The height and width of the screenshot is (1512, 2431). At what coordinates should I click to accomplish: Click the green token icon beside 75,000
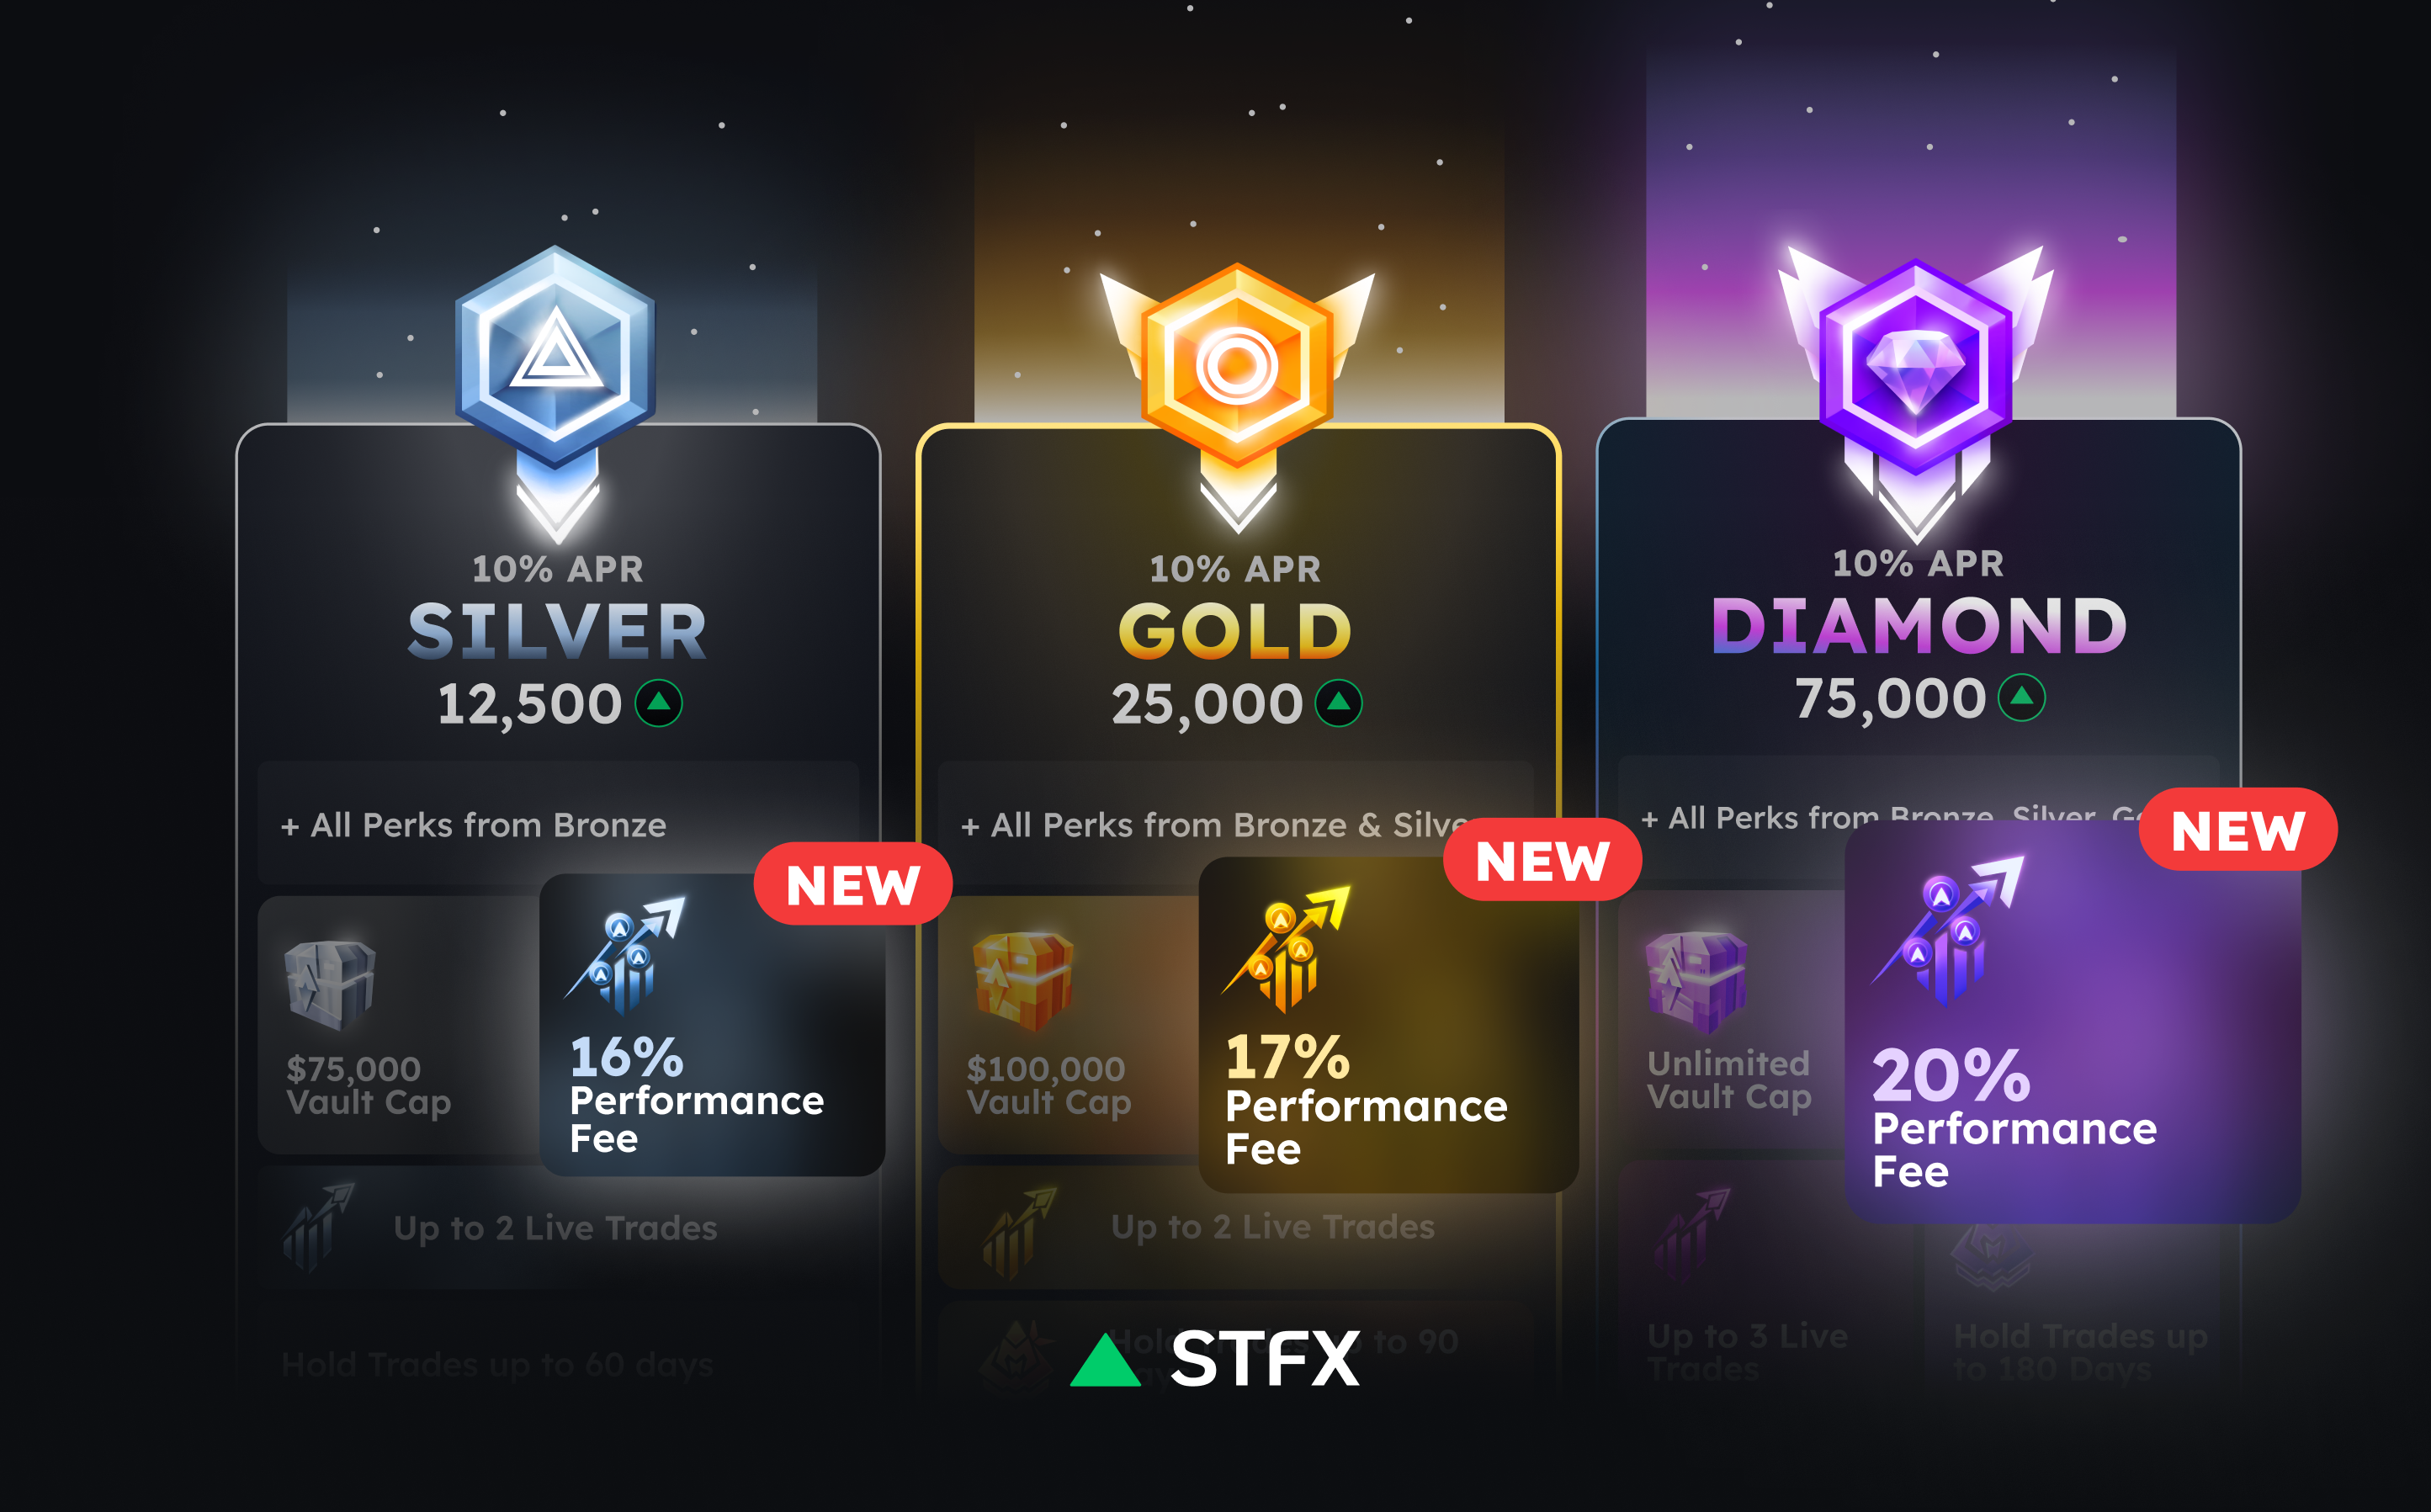[x=2021, y=697]
